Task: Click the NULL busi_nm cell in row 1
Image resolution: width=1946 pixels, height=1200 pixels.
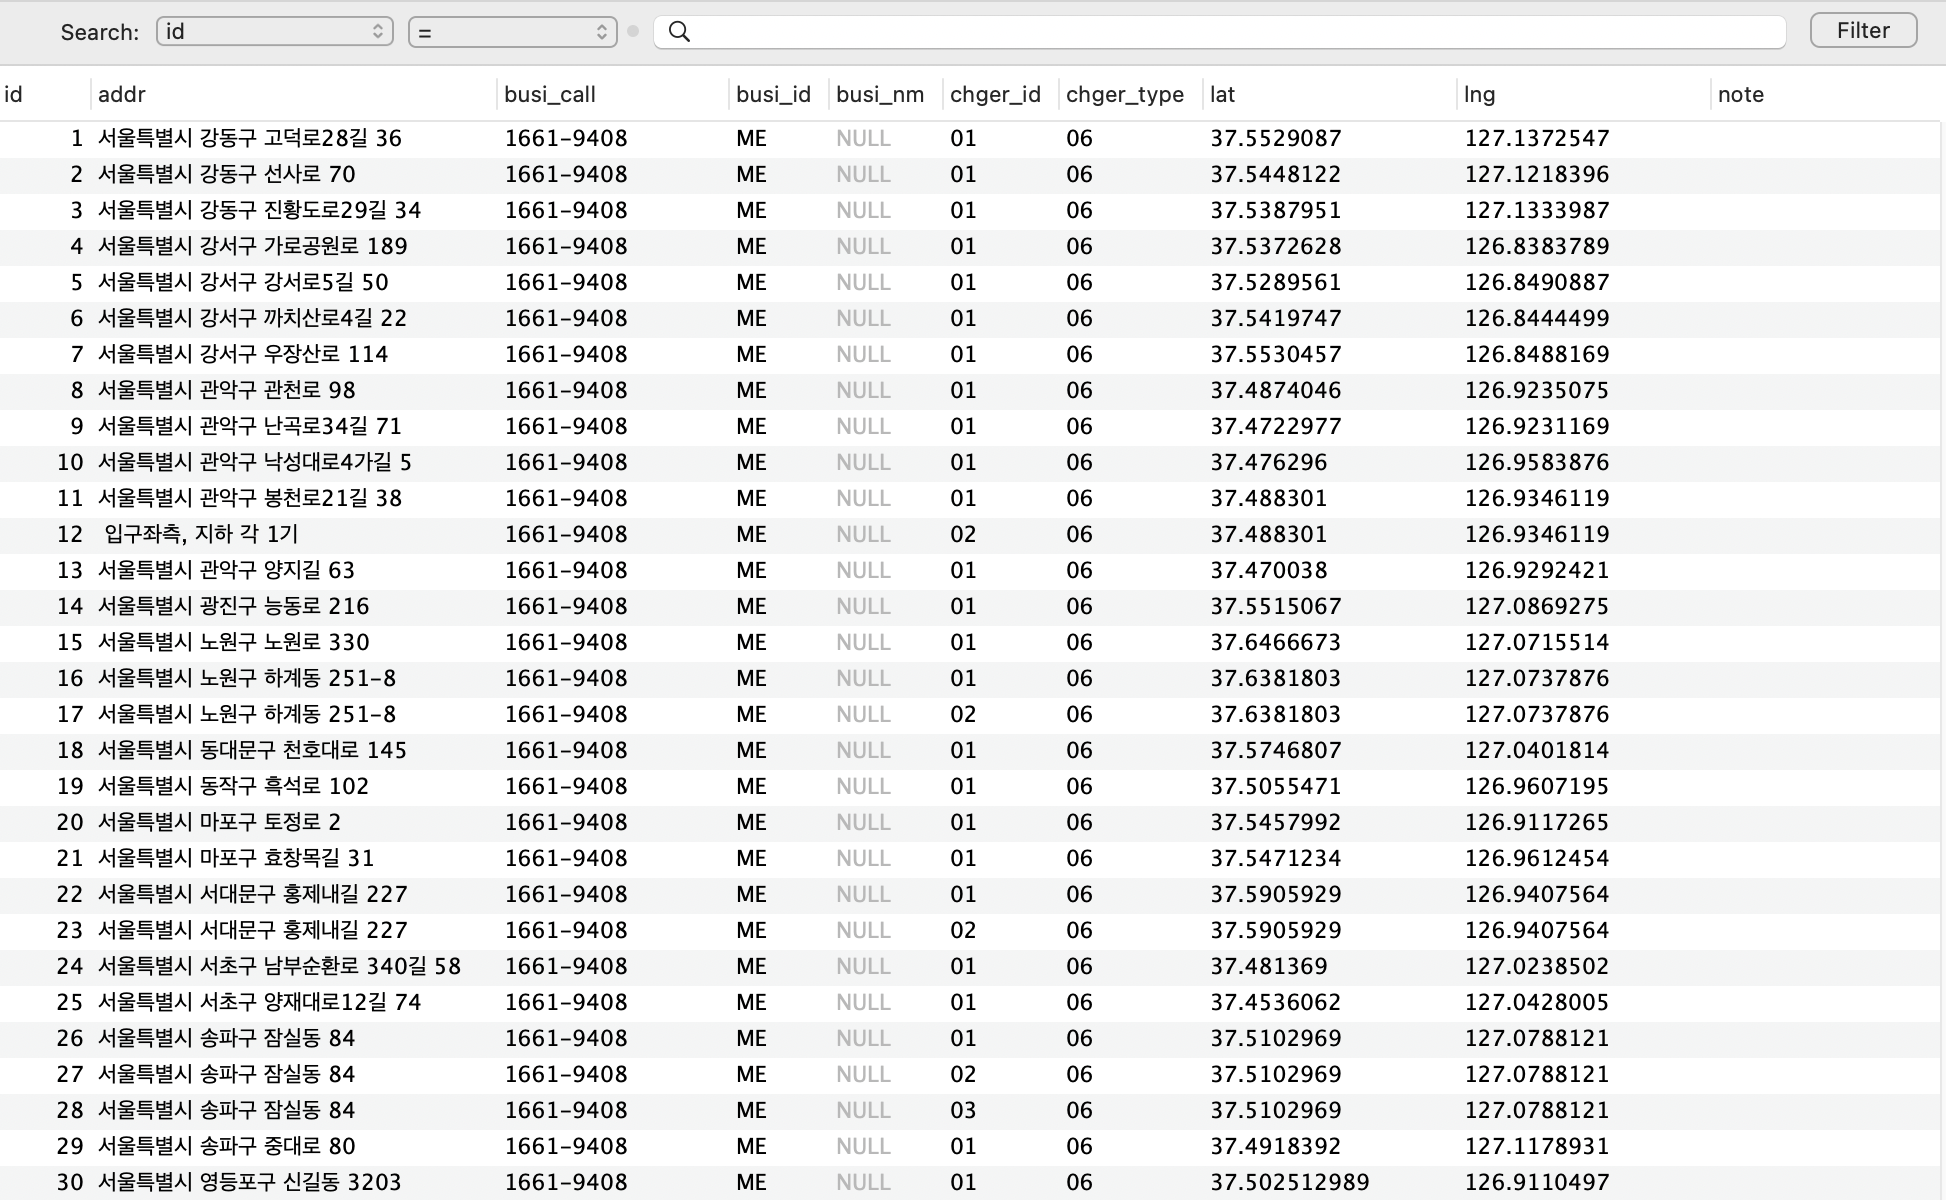Action: tap(863, 139)
